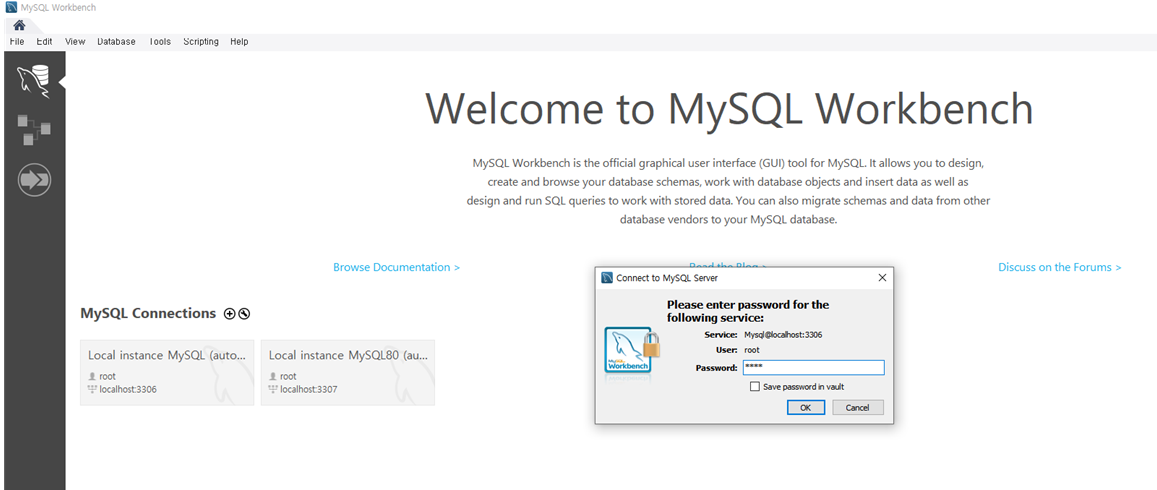Open the Scripting menu

201,42
